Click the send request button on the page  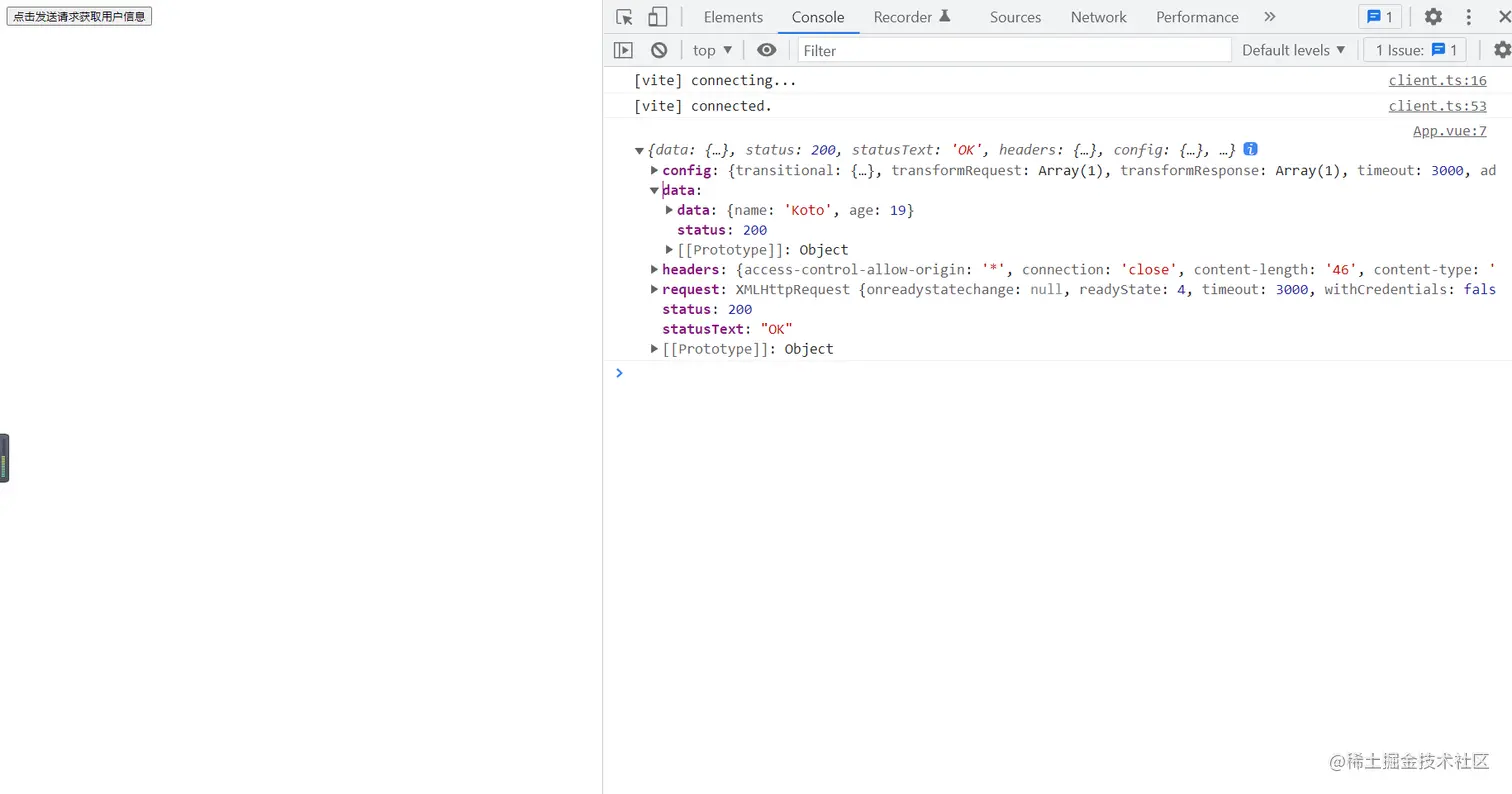(79, 16)
